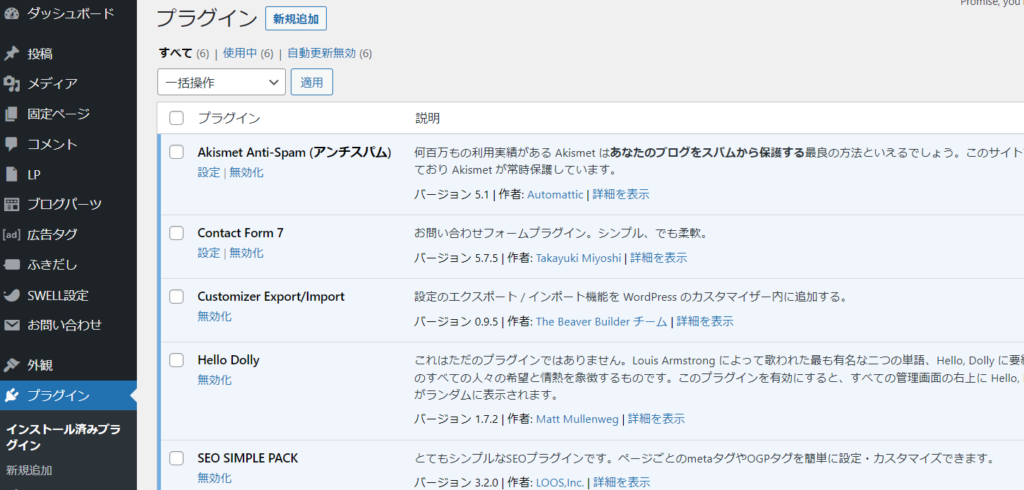Open the 広告タグ menu
The height and width of the screenshot is (490, 1024).
click(x=52, y=235)
